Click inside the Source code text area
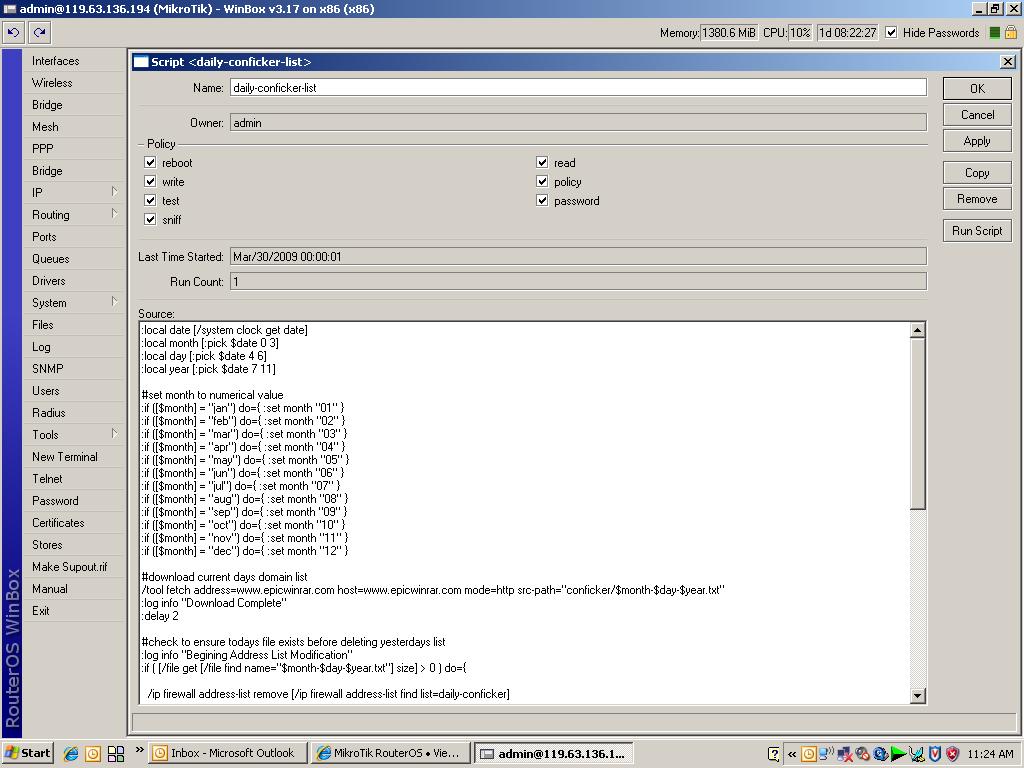Screen dimensions: 1024x768 pyautogui.click(x=524, y=513)
